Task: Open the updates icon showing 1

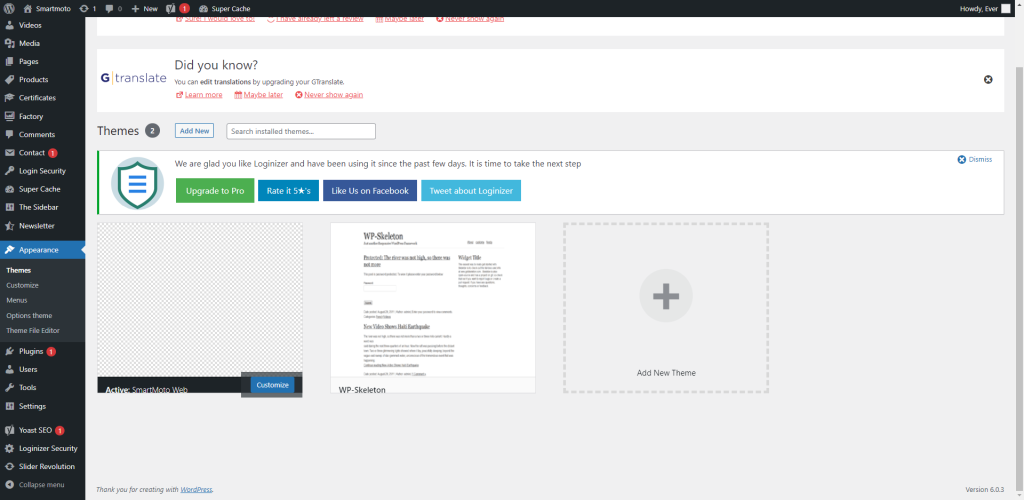Action: click(x=84, y=8)
